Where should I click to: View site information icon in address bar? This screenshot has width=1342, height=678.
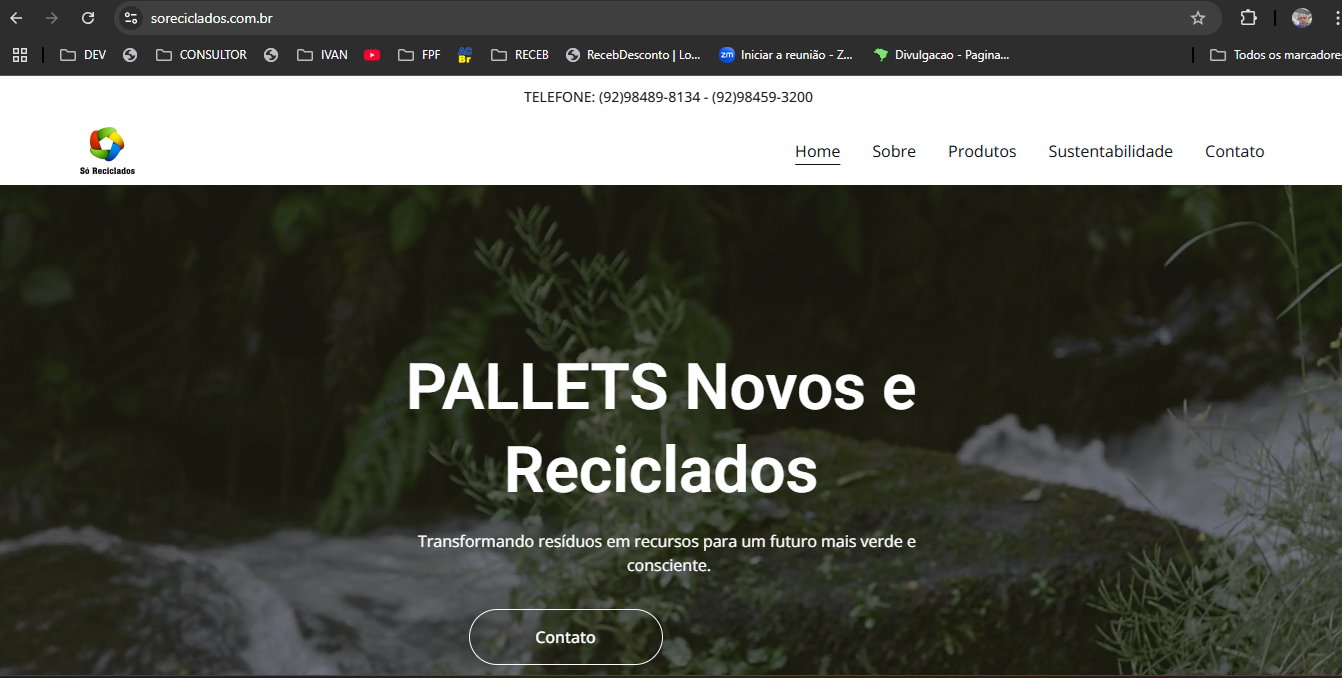pos(131,18)
